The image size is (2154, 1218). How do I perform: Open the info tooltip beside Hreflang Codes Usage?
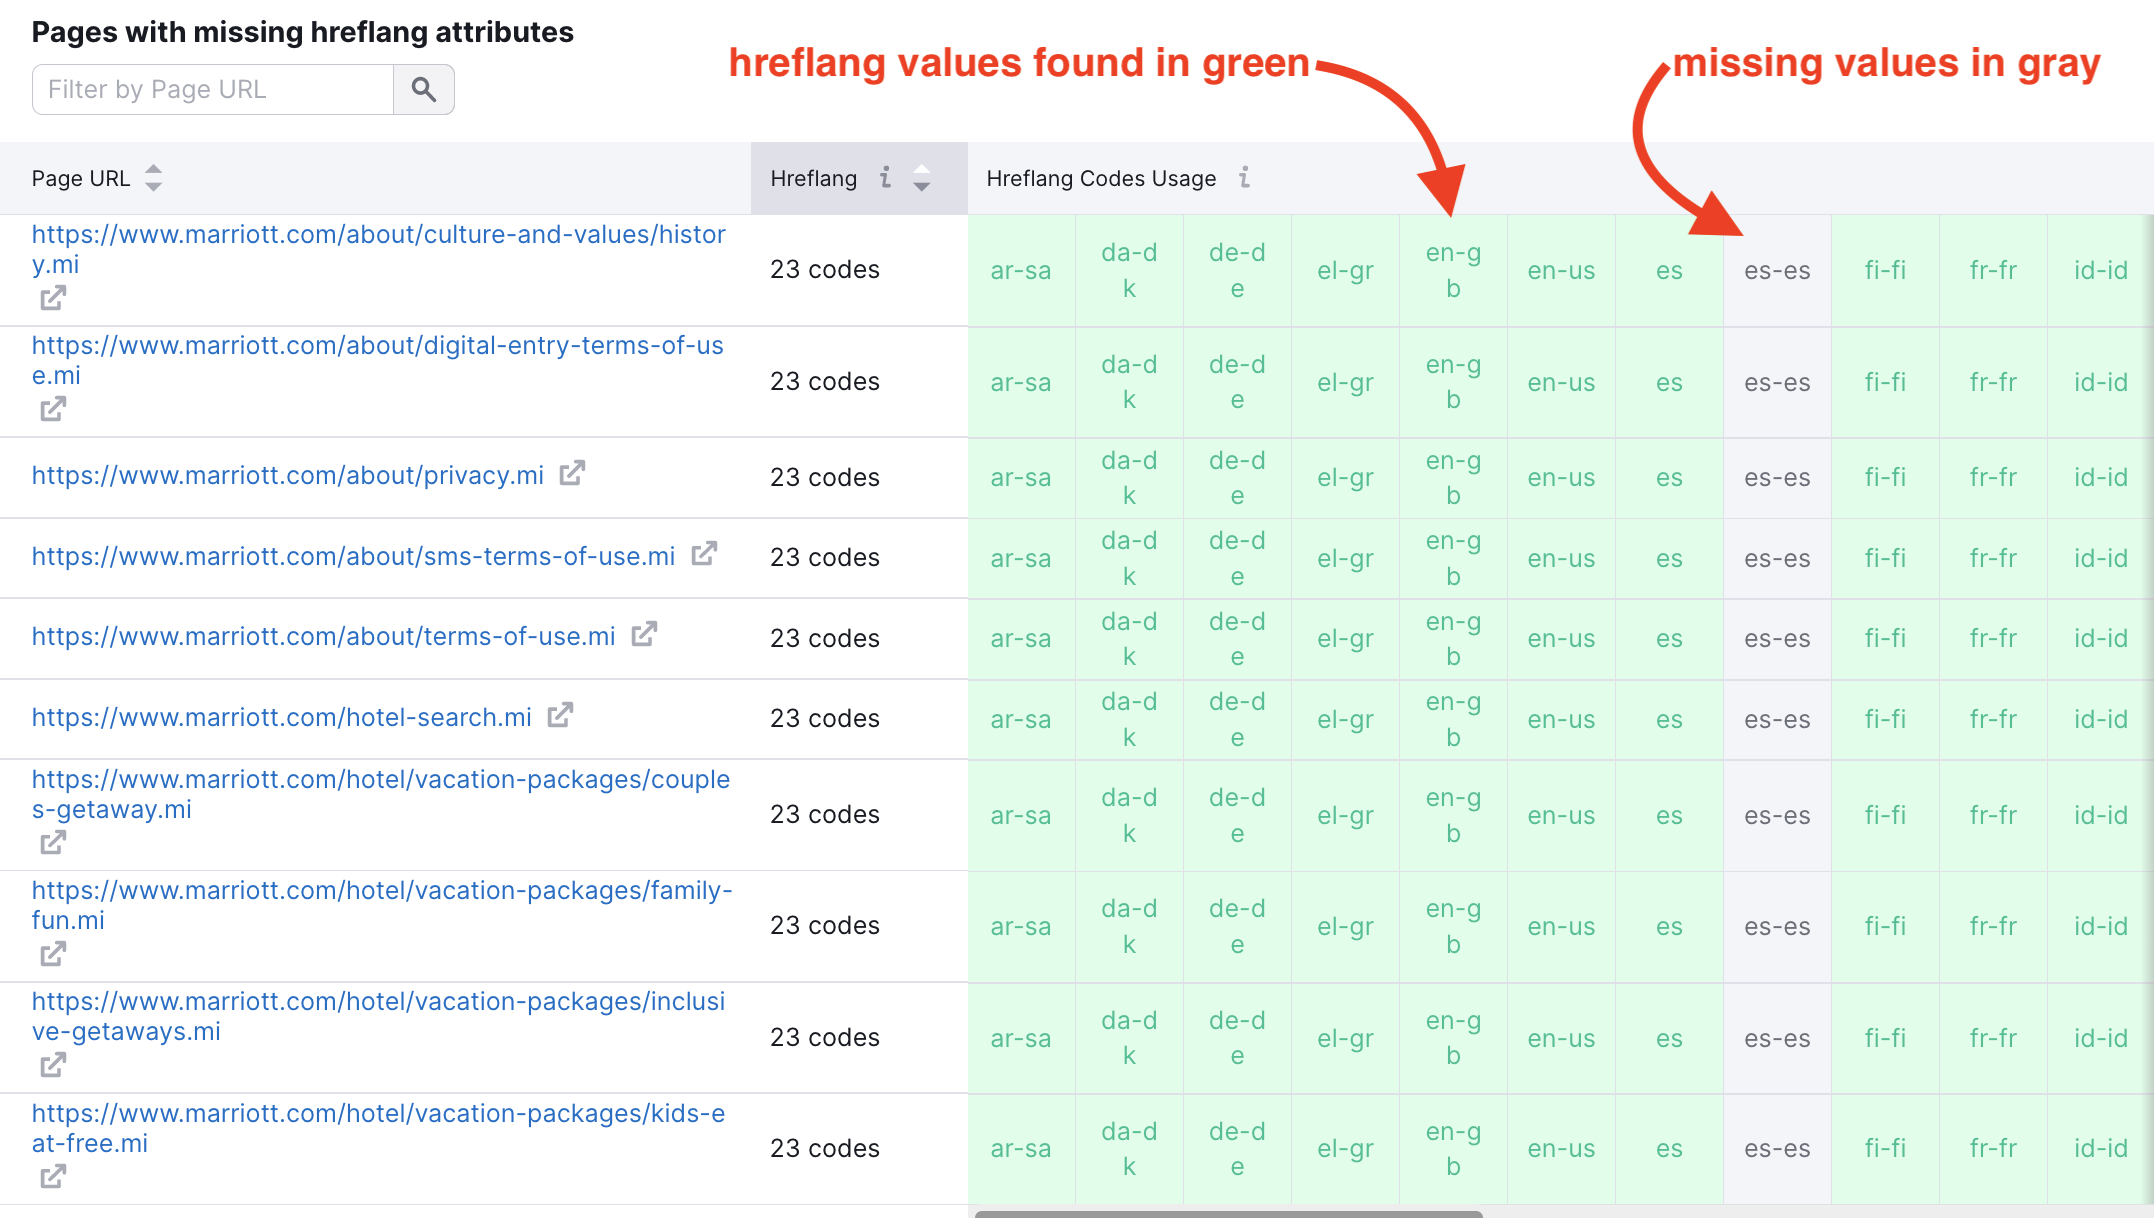[x=1244, y=178]
